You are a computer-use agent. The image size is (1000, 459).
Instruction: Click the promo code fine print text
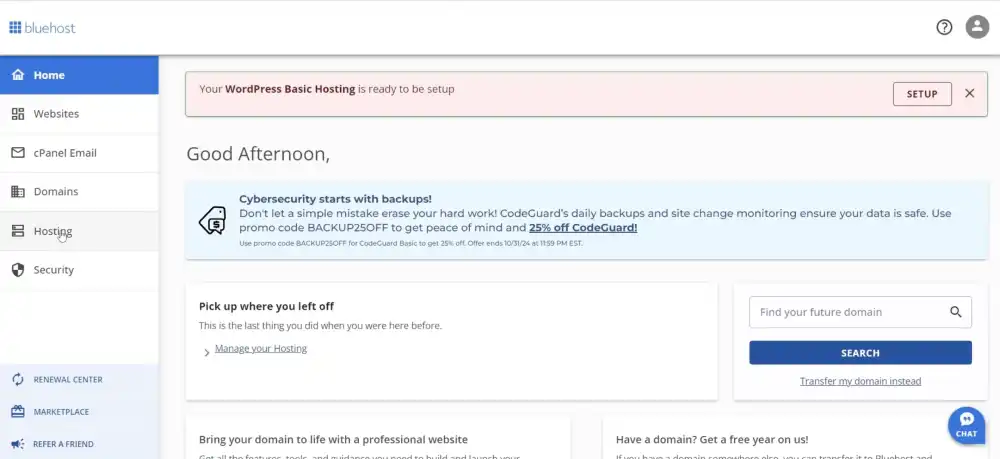411,244
